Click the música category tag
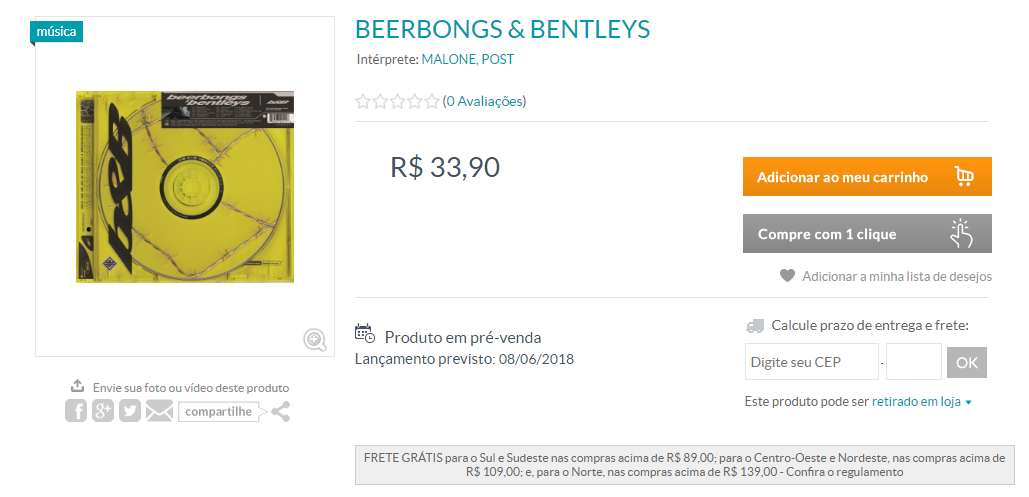1029x497 pixels. 56,32
